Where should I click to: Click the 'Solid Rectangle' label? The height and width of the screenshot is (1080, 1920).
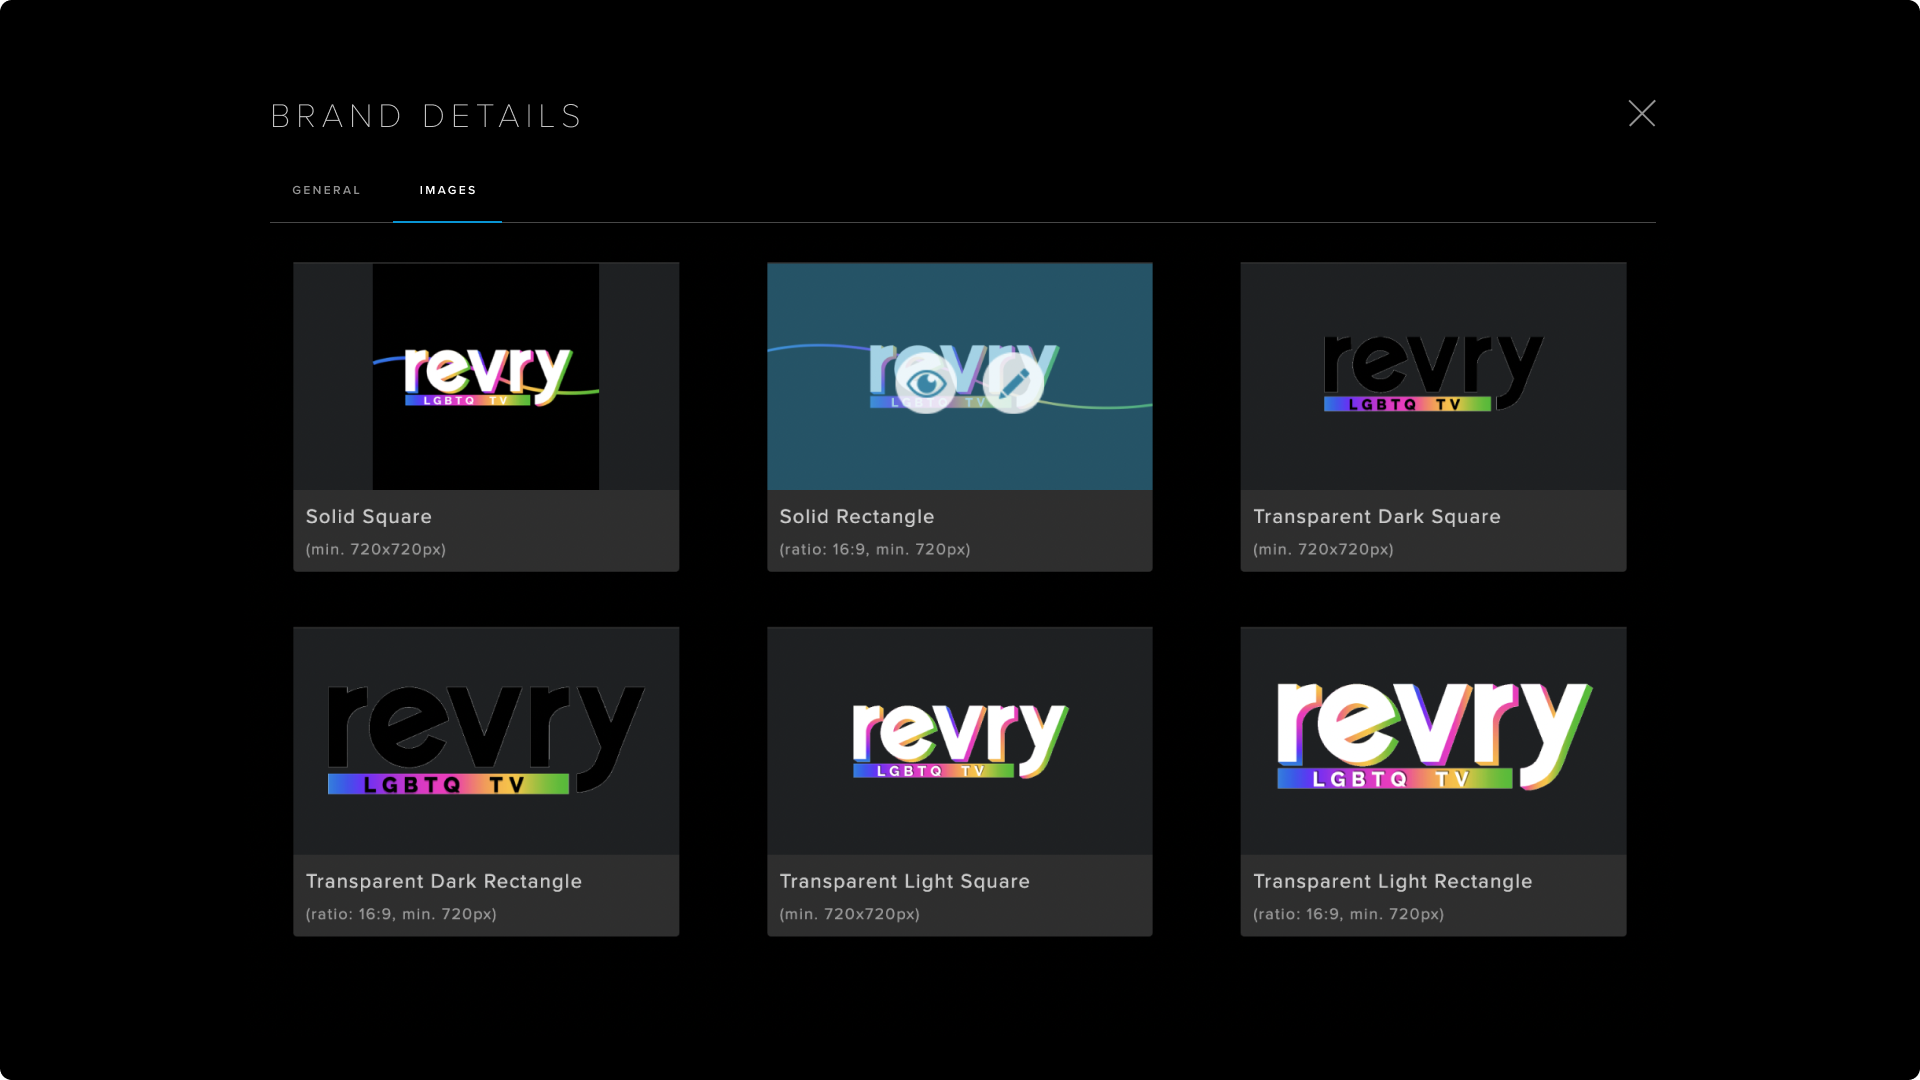pyautogui.click(x=857, y=517)
